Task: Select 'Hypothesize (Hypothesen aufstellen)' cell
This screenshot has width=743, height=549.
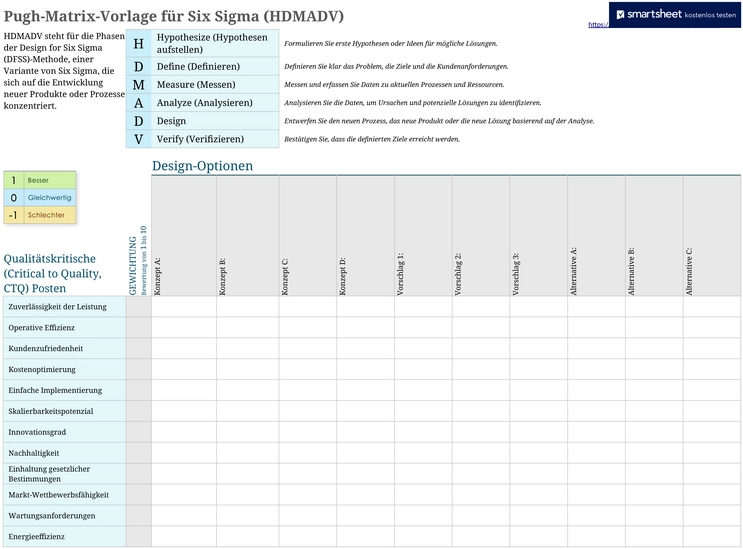Action: [x=215, y=44]
